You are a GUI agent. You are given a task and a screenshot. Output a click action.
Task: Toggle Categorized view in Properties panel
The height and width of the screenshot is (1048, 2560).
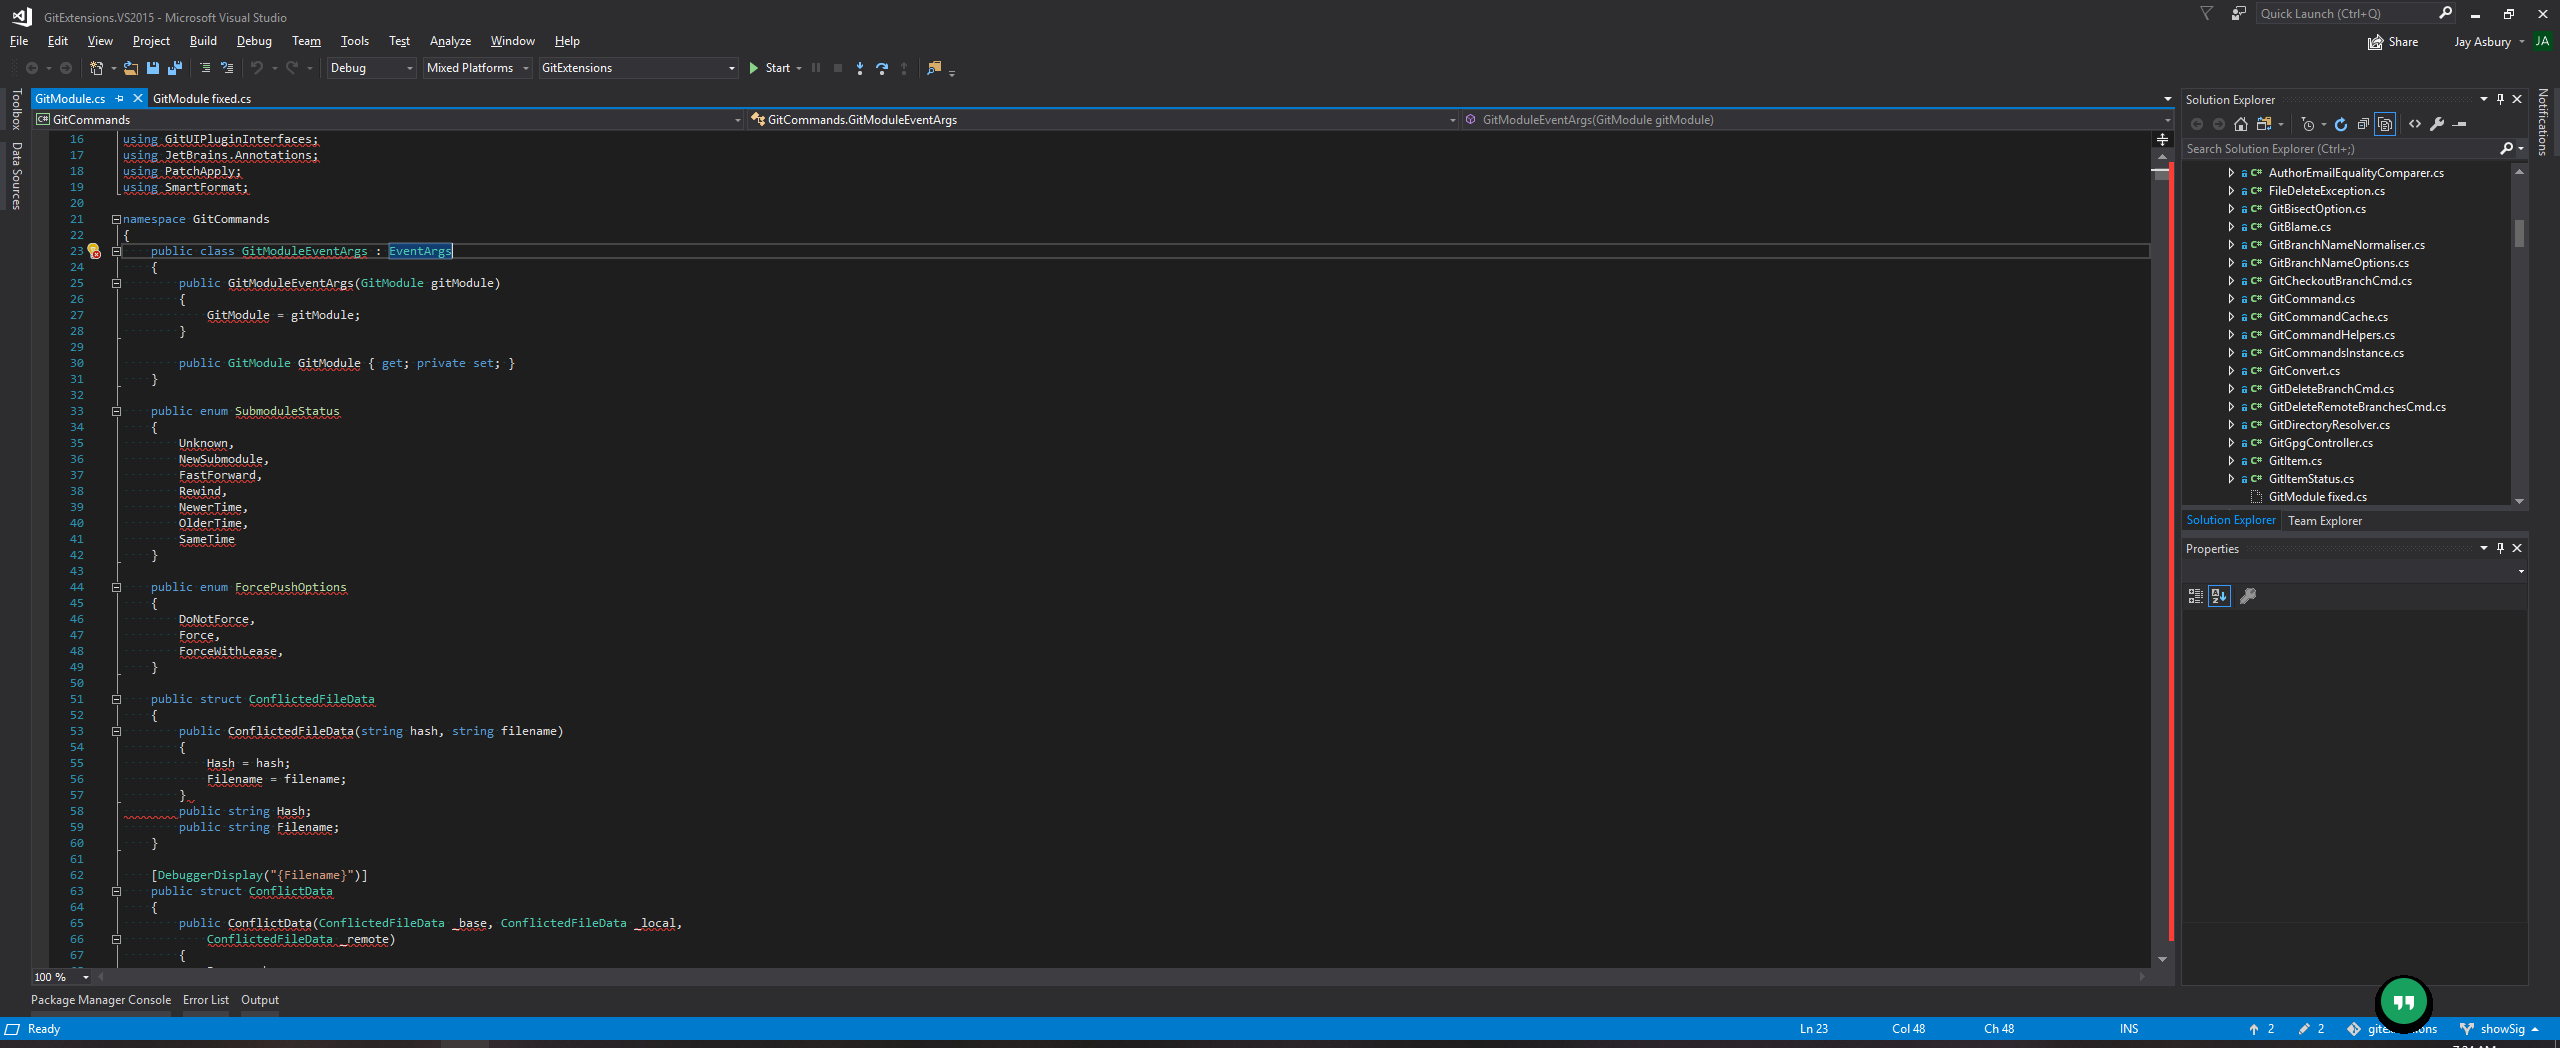coord(2196,596)
